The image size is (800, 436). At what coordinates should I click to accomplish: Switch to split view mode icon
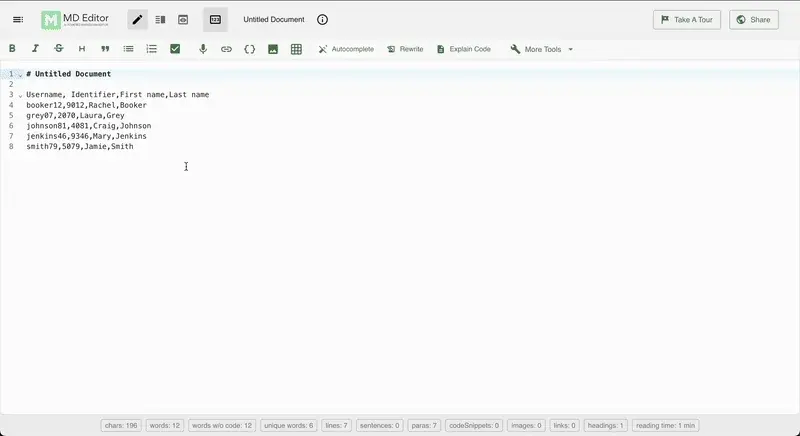160,20
